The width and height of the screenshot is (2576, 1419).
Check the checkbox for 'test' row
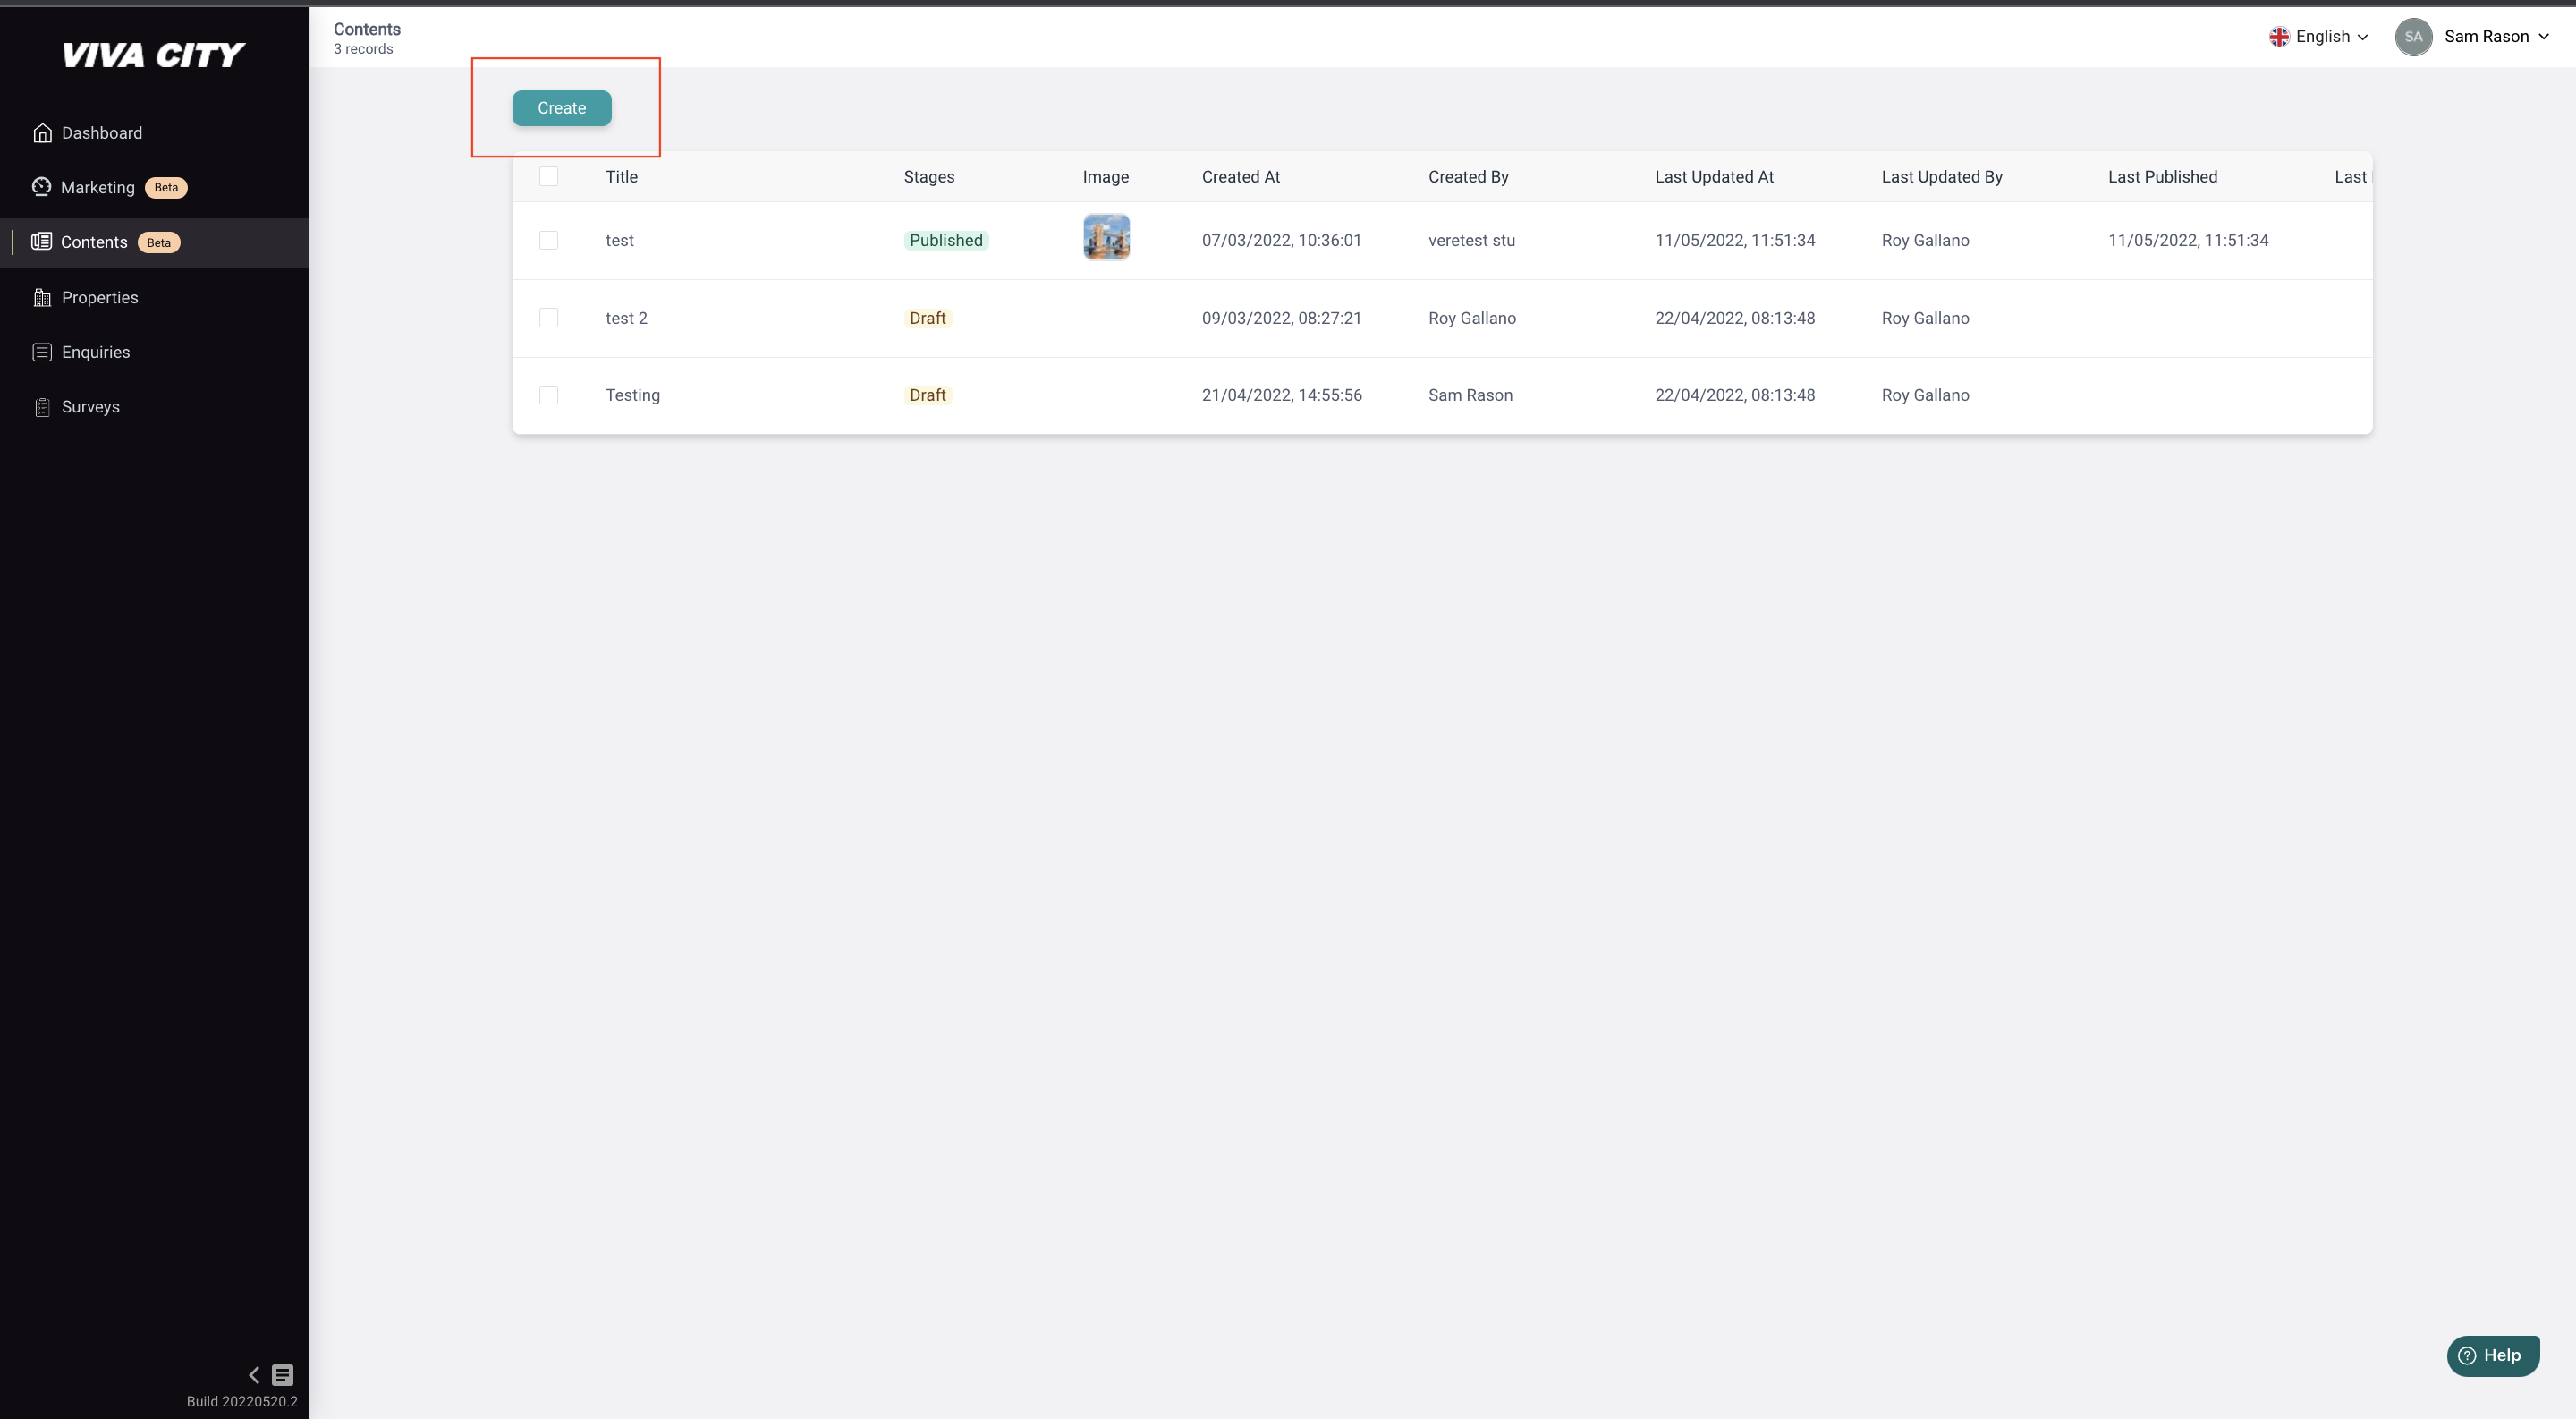pyautogui.click(x=548, y=240)
